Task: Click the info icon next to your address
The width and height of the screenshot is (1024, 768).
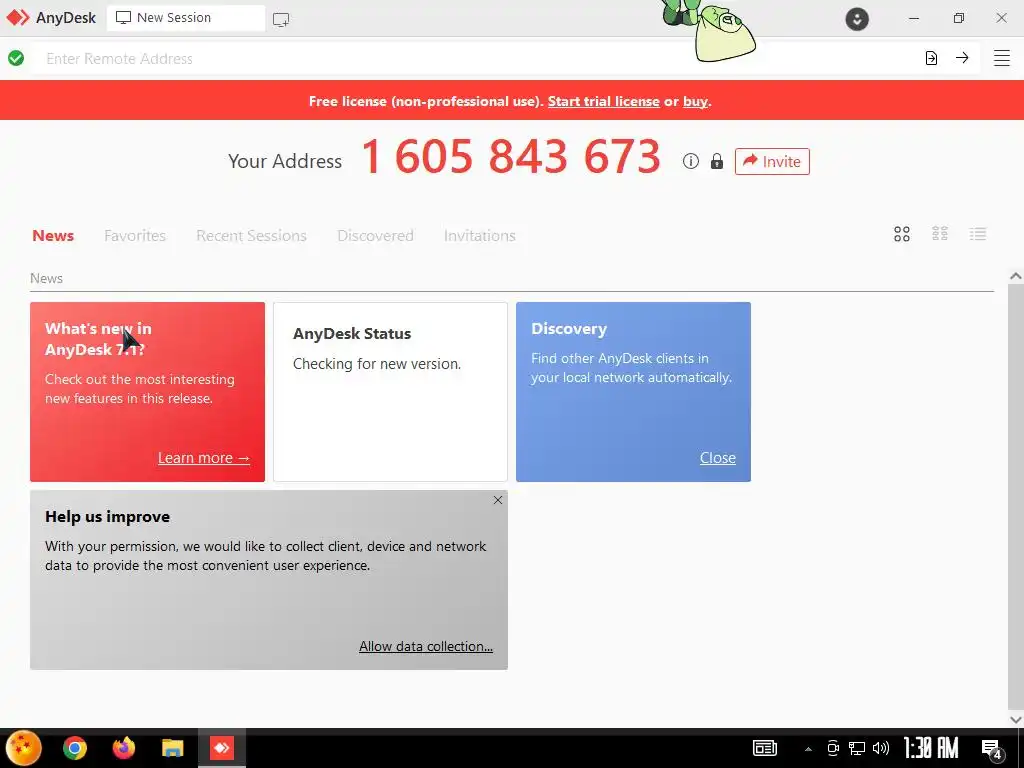Action: click(x=691, y=161)
